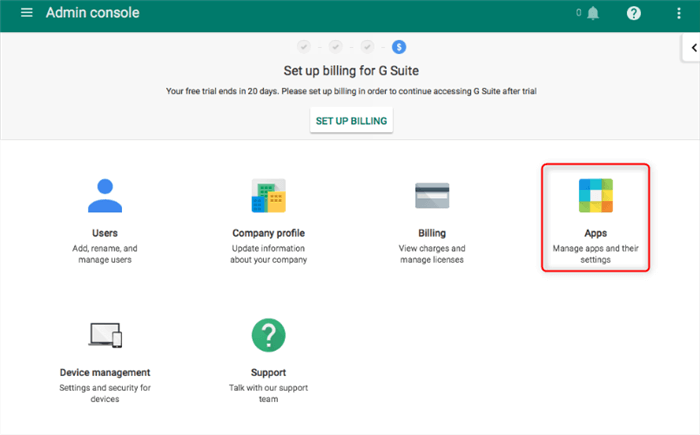Click the SET UP BILLING button
Screen dimensions: 700x435
click(x=351, y=121)
